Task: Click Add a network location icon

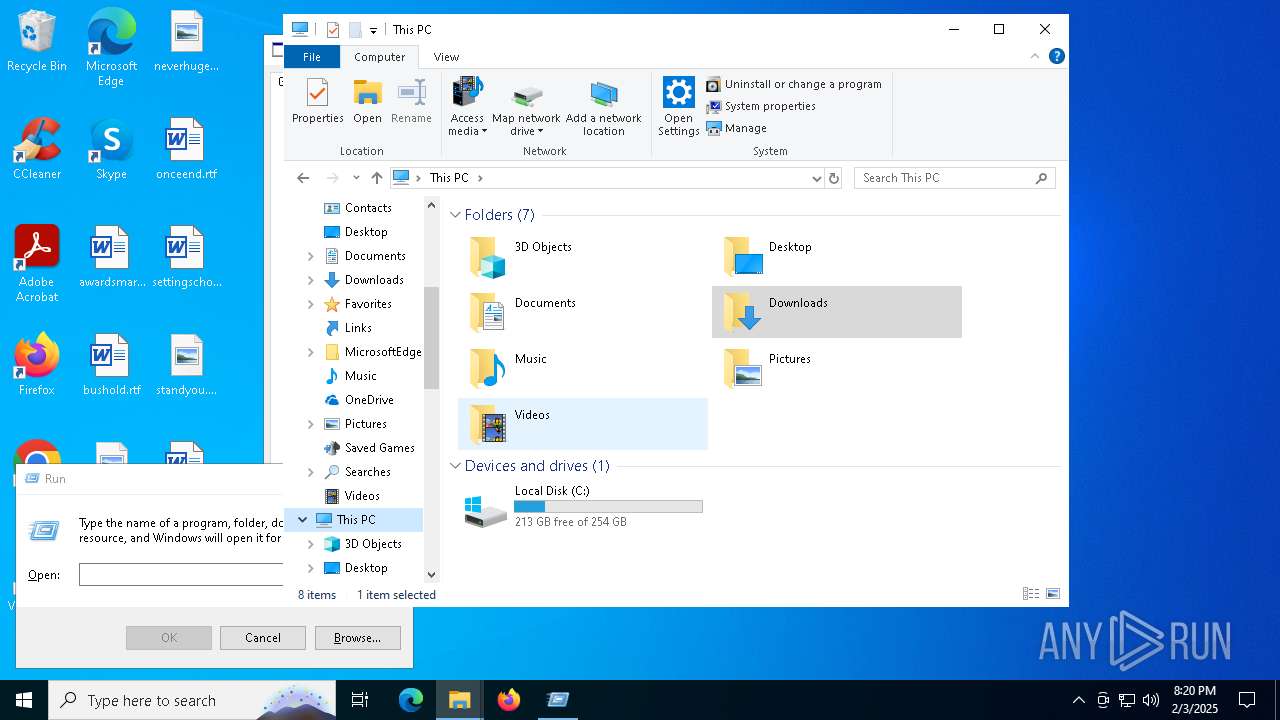Action: (x=604, y=106)
